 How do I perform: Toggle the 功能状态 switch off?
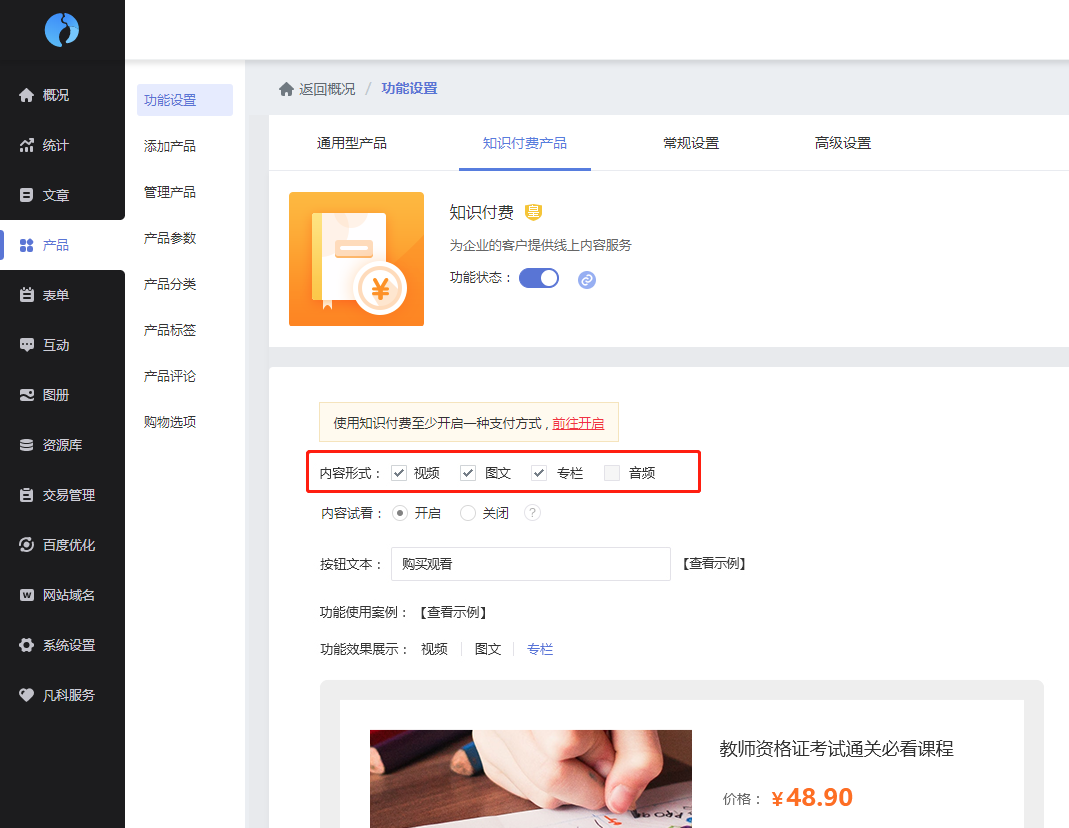539,278
